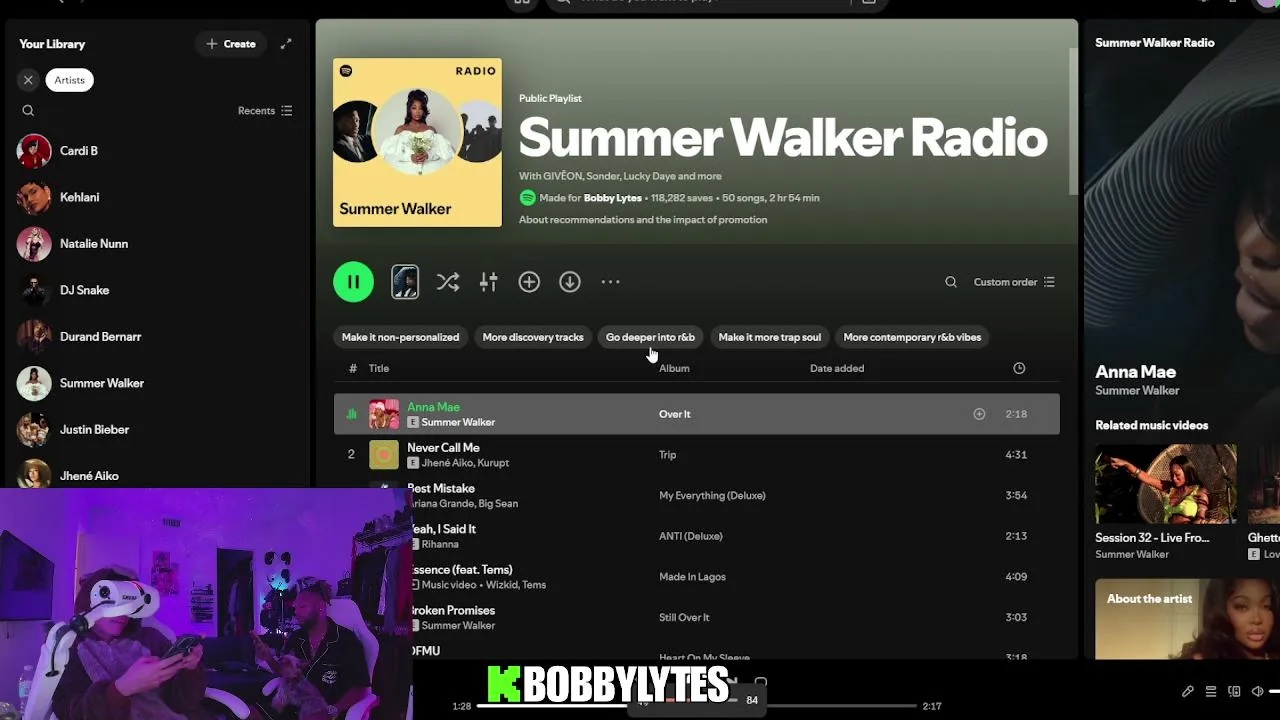Open 'ANTI (Deluxe)' album link

point(690,536)
